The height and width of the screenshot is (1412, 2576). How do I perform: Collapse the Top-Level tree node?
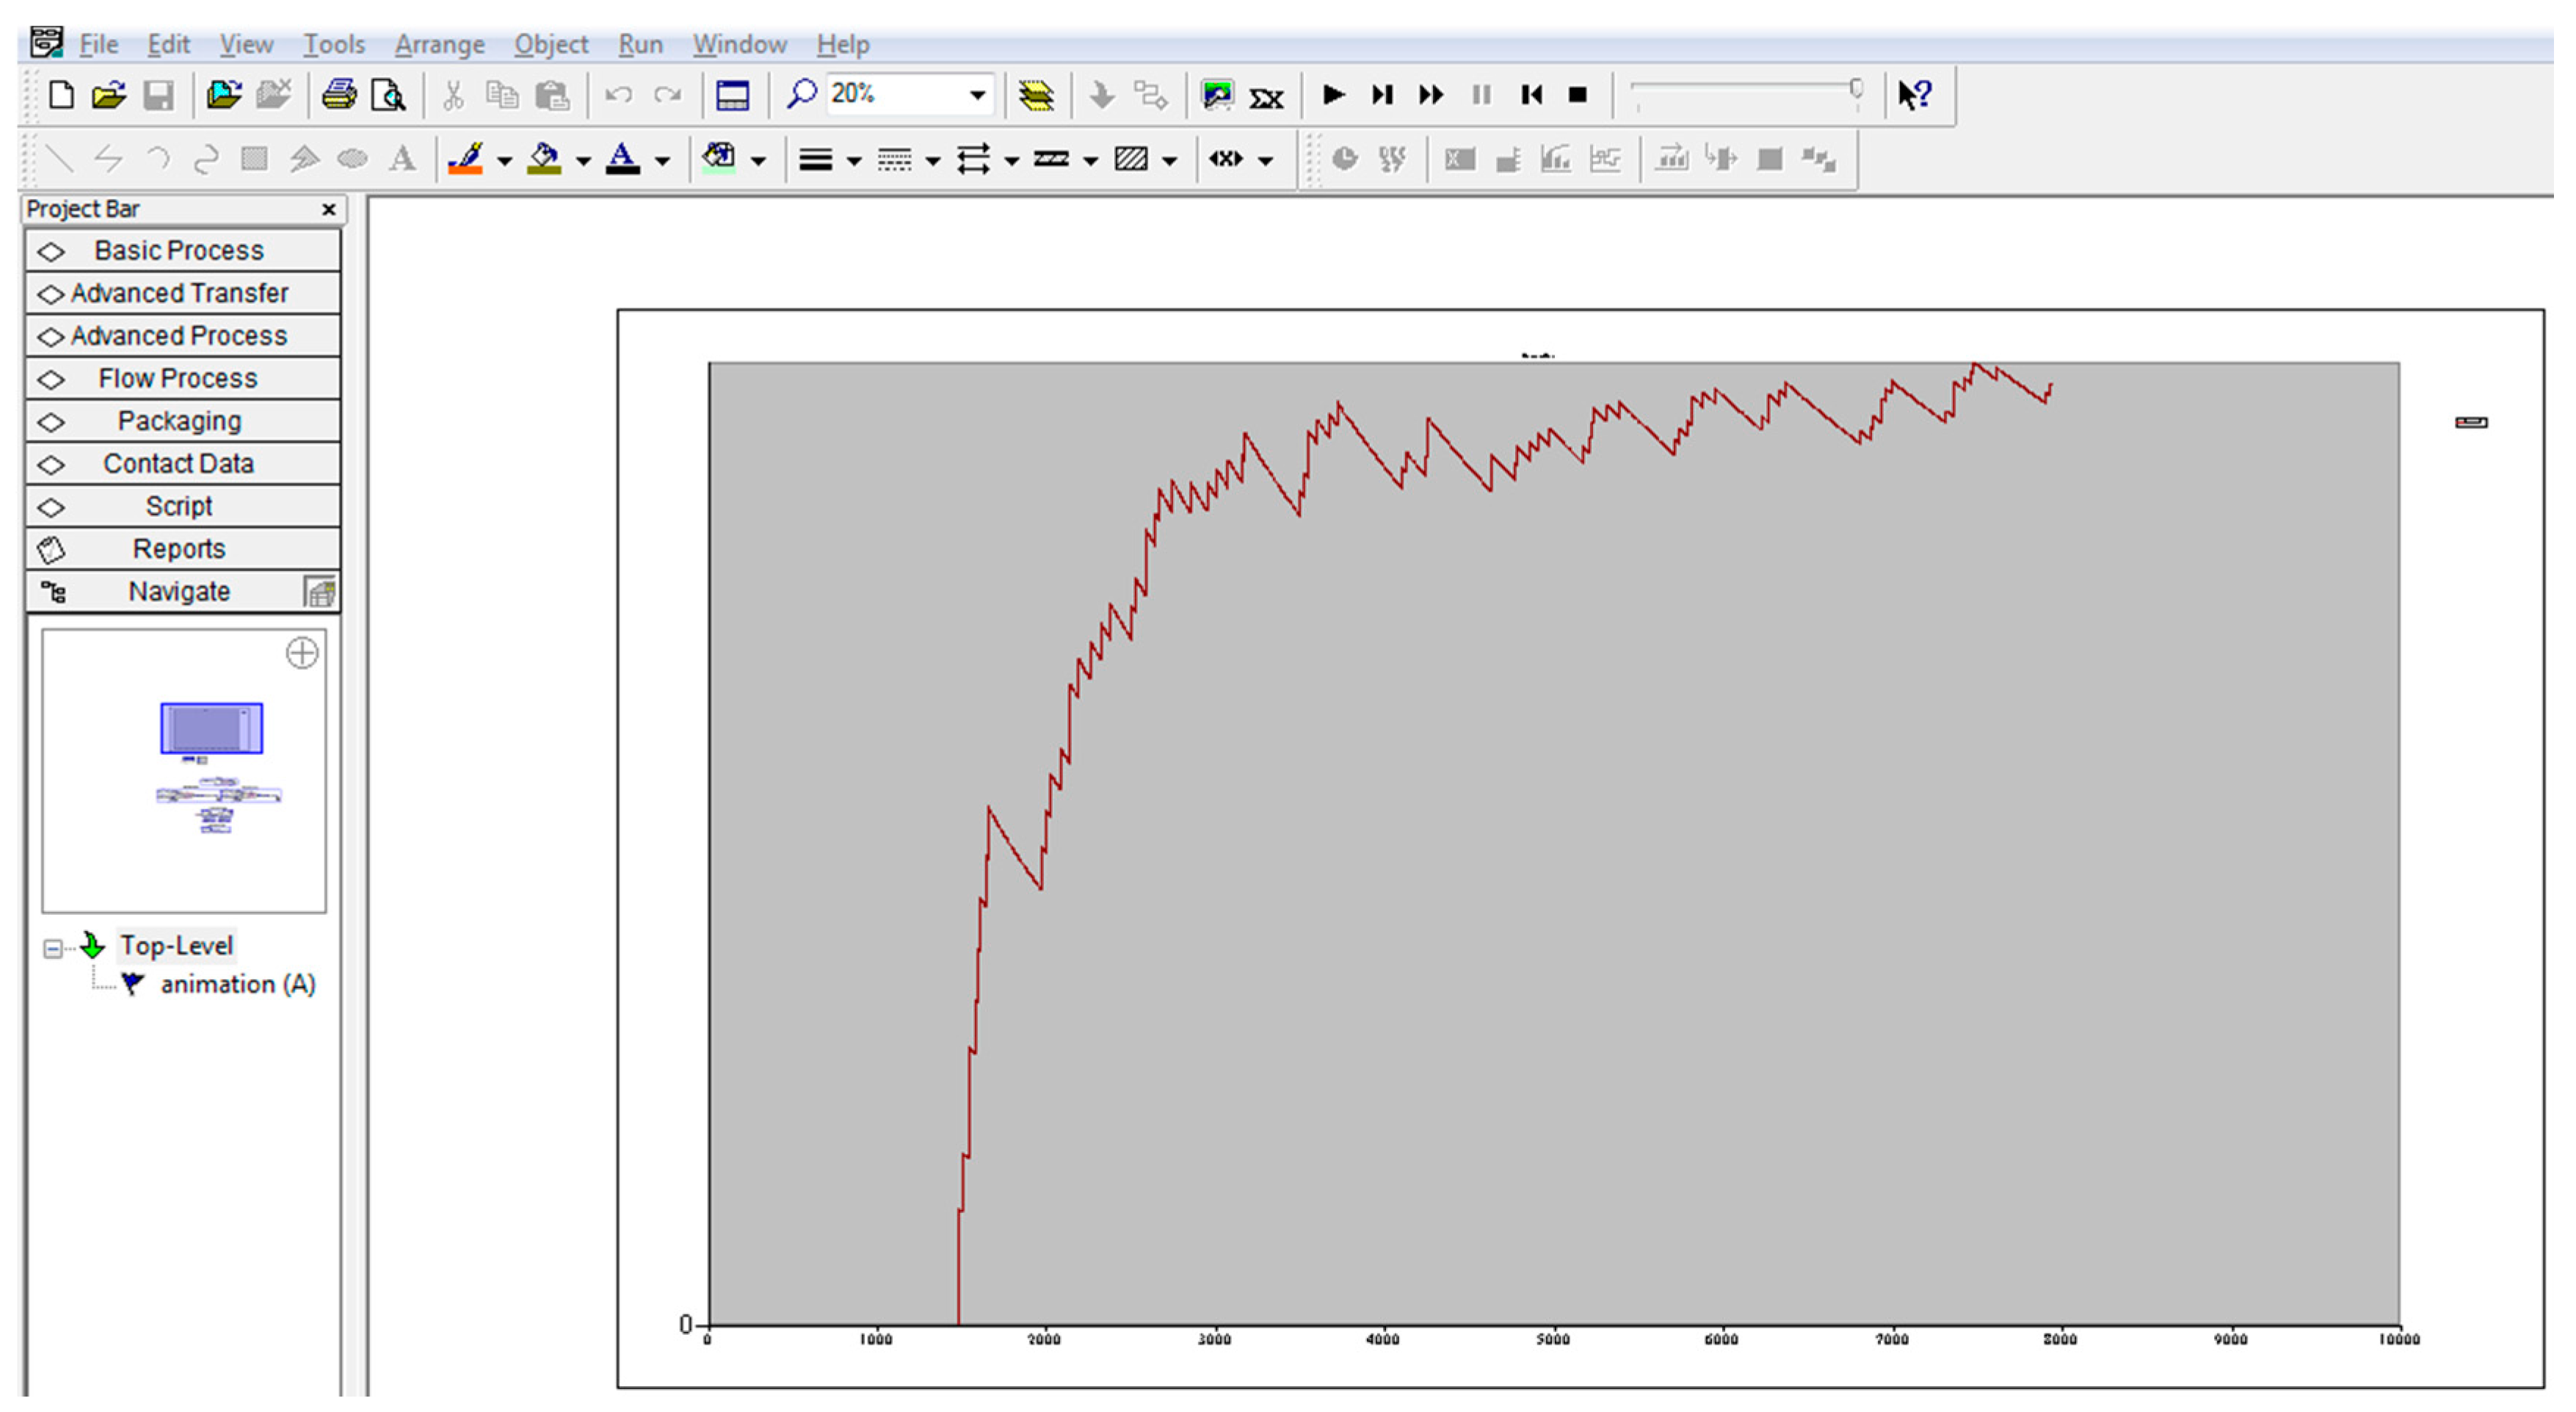(53, 948)
